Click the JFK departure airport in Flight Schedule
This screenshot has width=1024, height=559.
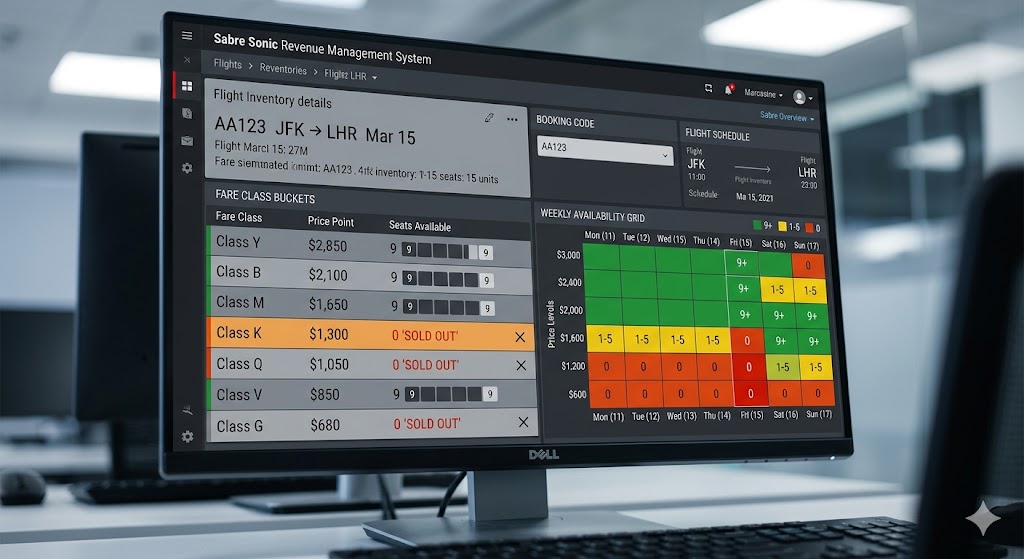click(696, 164)
